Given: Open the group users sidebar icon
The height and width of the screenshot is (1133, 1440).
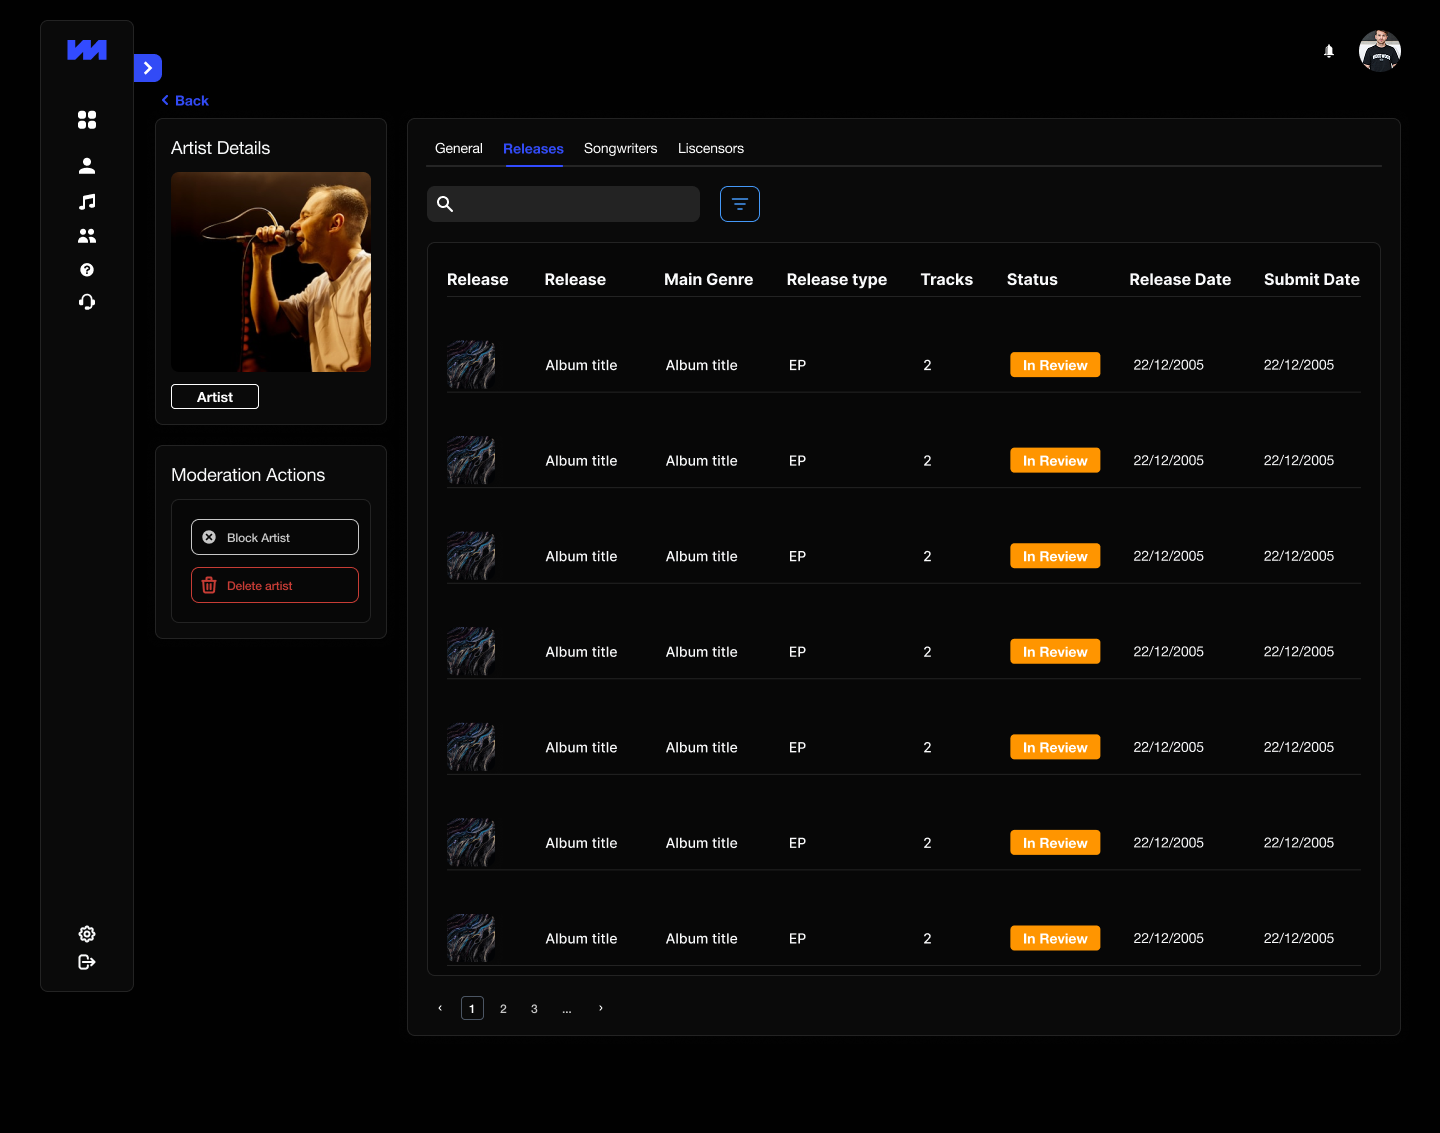Looking at the screenshot, I should pos(87,236).
